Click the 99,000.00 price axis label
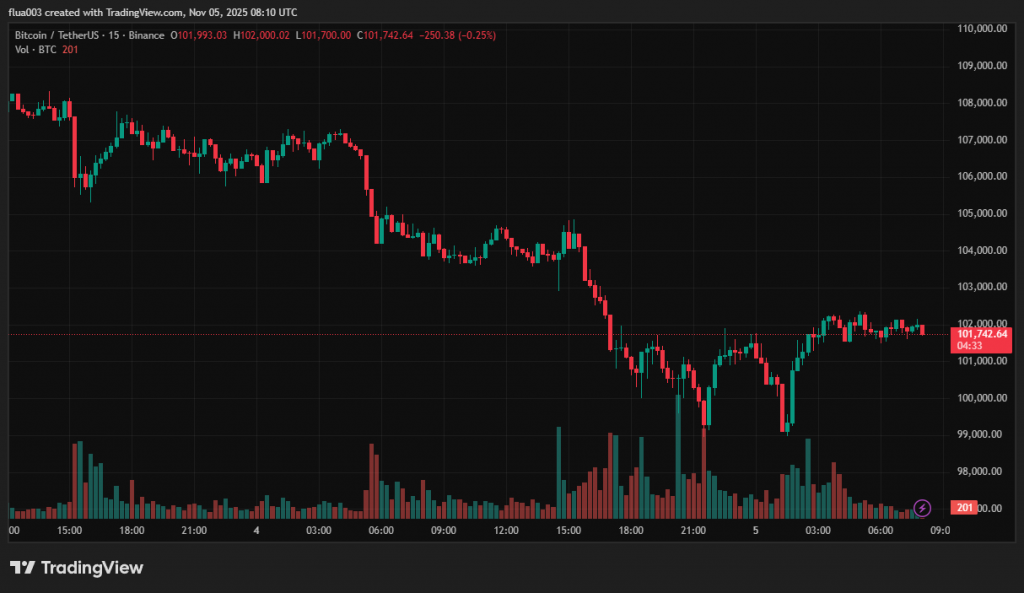Image resolution: width=1024 pixels, height=593 pixels. [x=981, y=435]
